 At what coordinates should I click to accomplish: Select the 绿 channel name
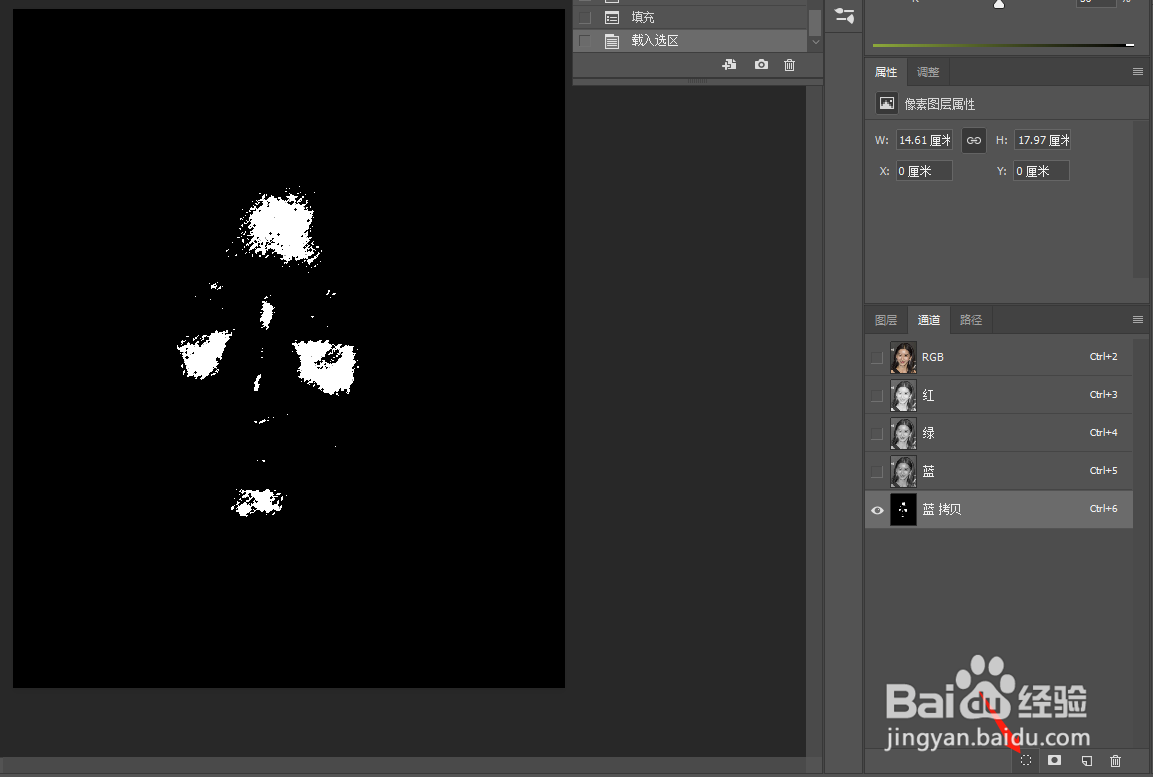[928, 434]
